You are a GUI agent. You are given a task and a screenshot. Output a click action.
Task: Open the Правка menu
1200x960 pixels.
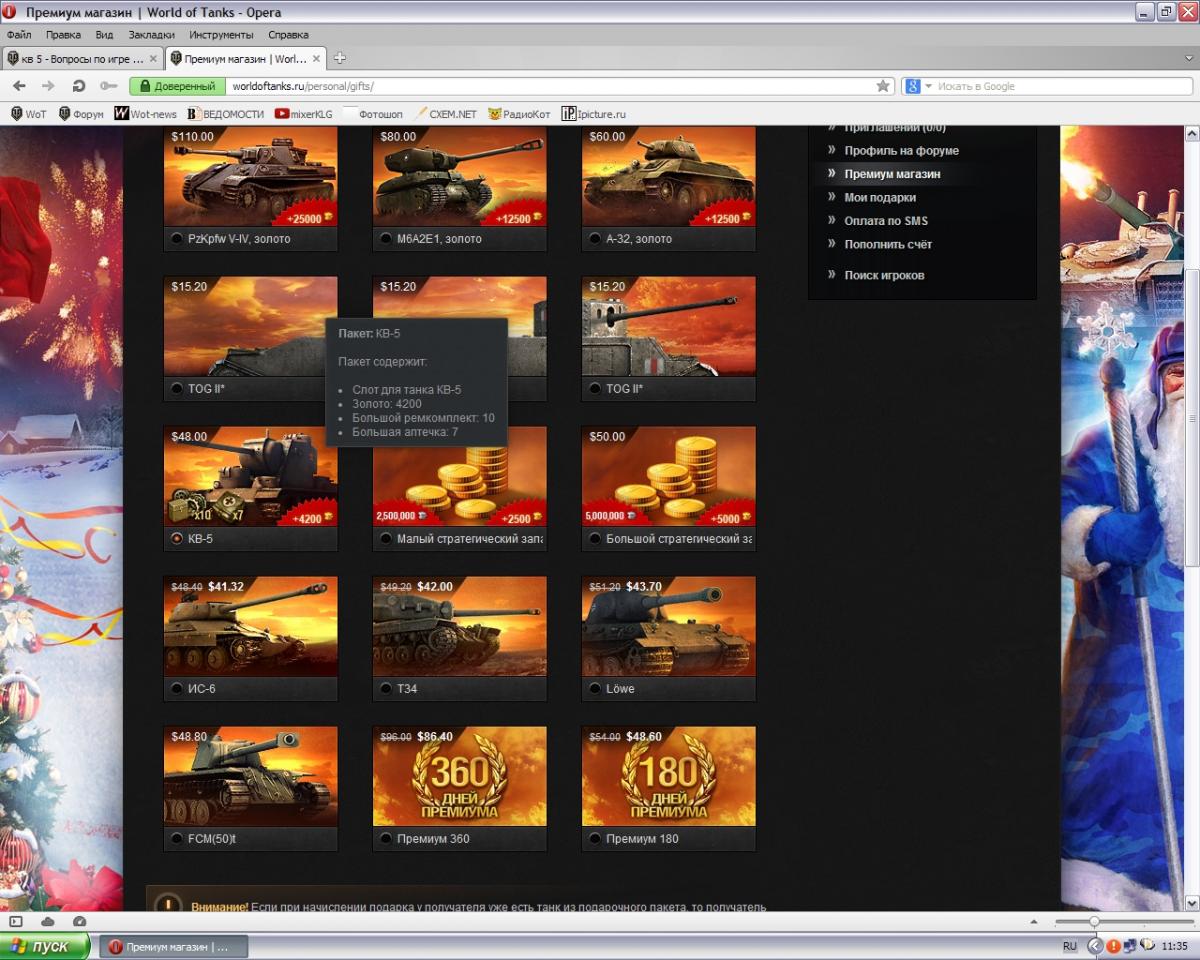[x=63, y=34]
